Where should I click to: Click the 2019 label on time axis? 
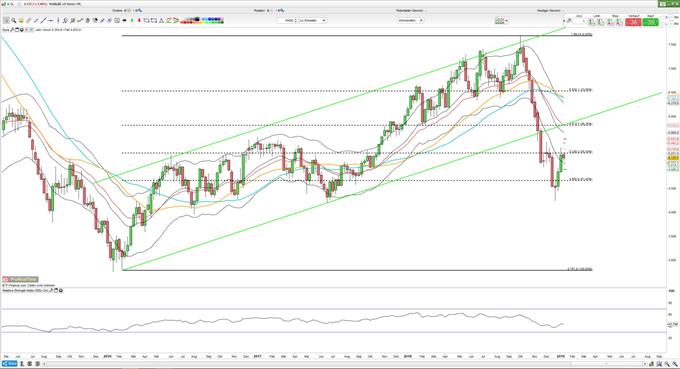(x=560, y=356)
